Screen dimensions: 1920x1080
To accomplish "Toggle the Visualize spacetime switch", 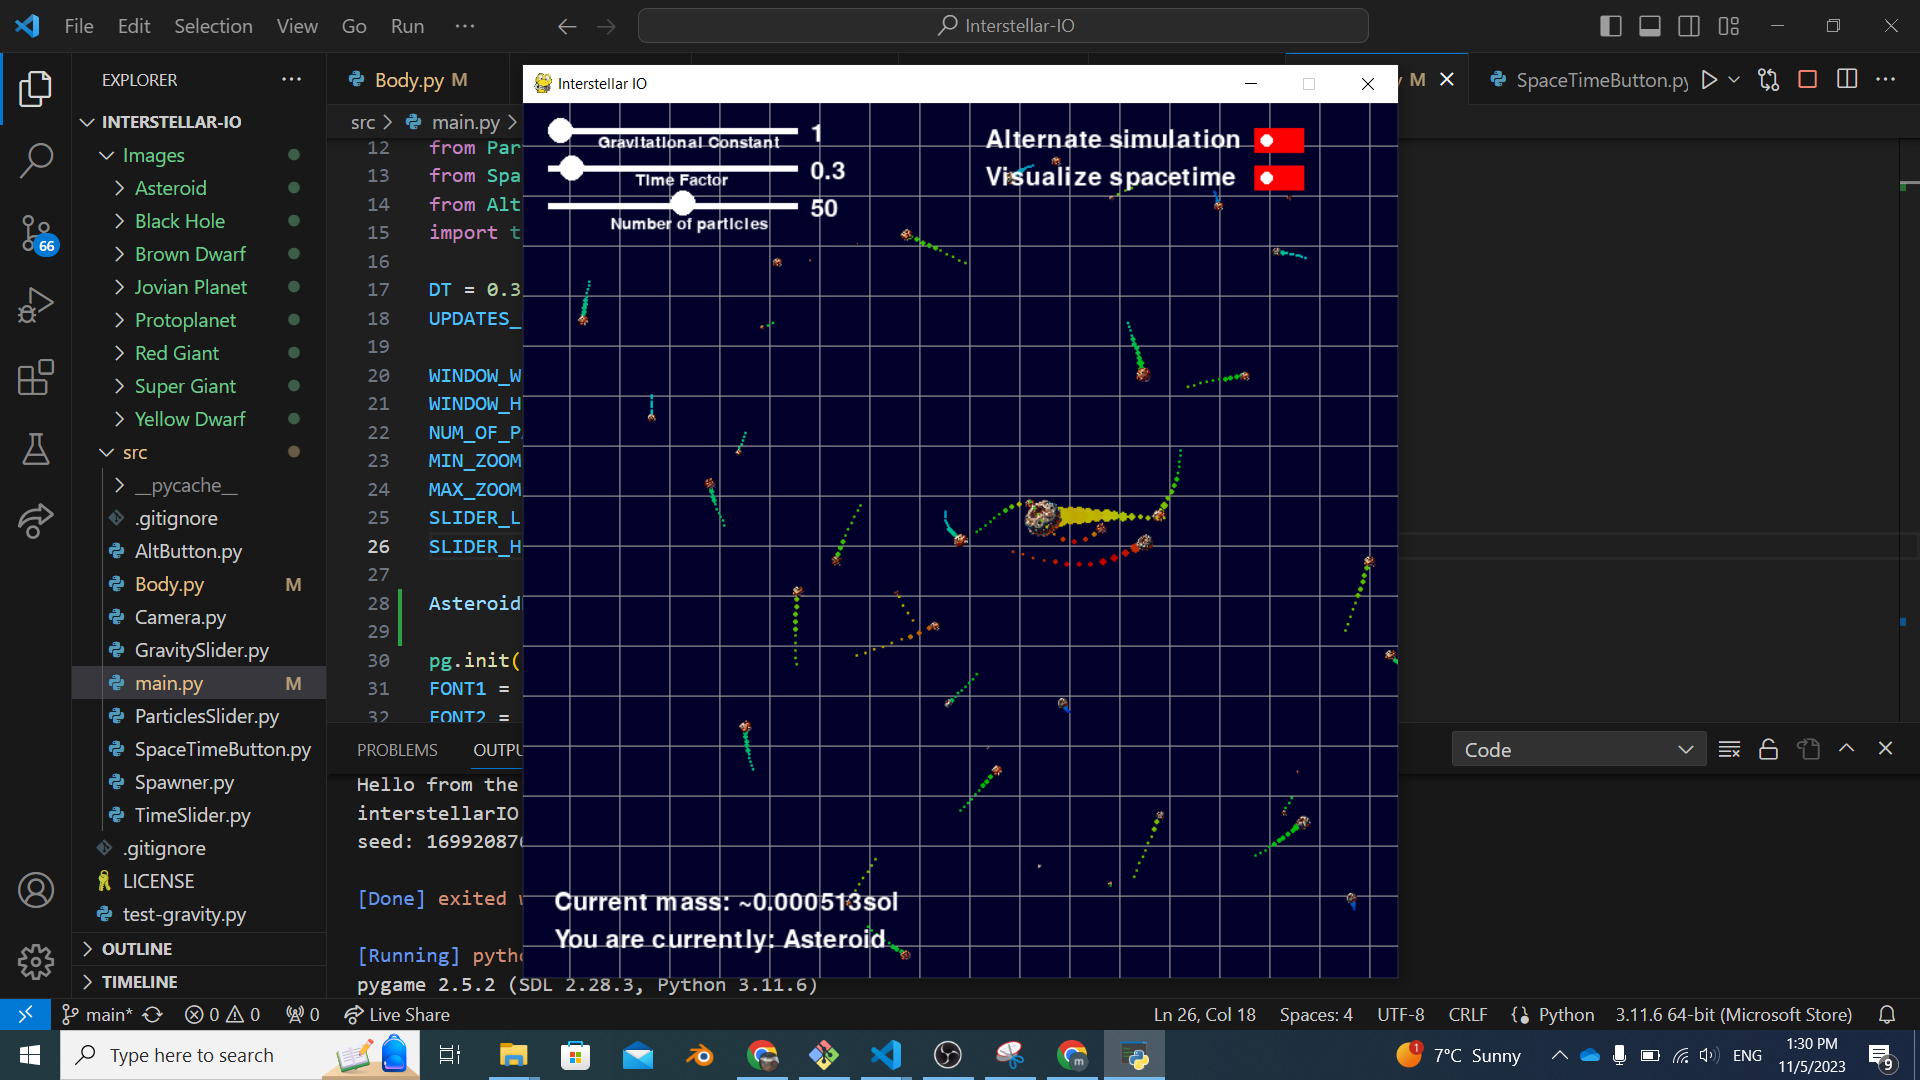I will point(1278,178).
